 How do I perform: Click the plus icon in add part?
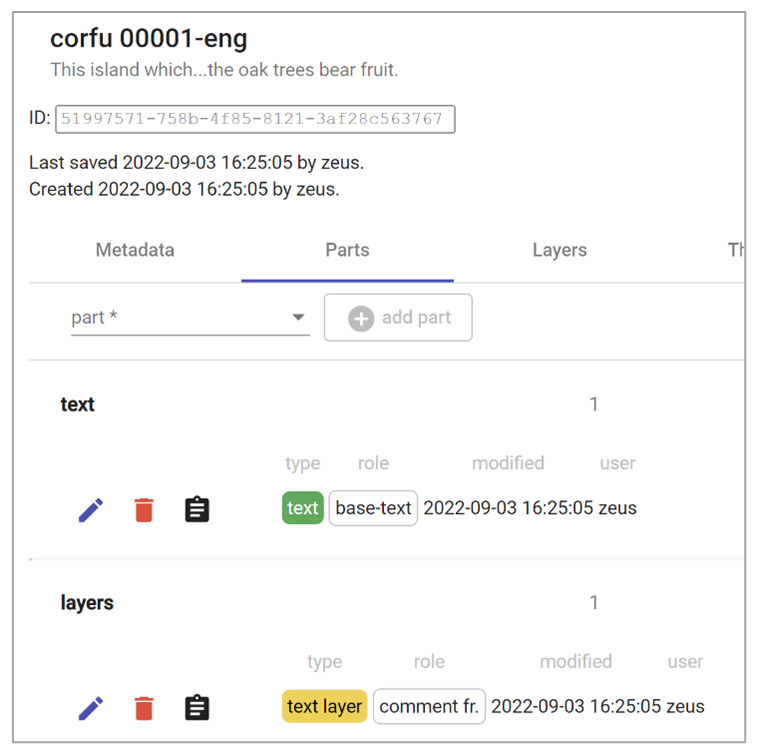(361, 319)
